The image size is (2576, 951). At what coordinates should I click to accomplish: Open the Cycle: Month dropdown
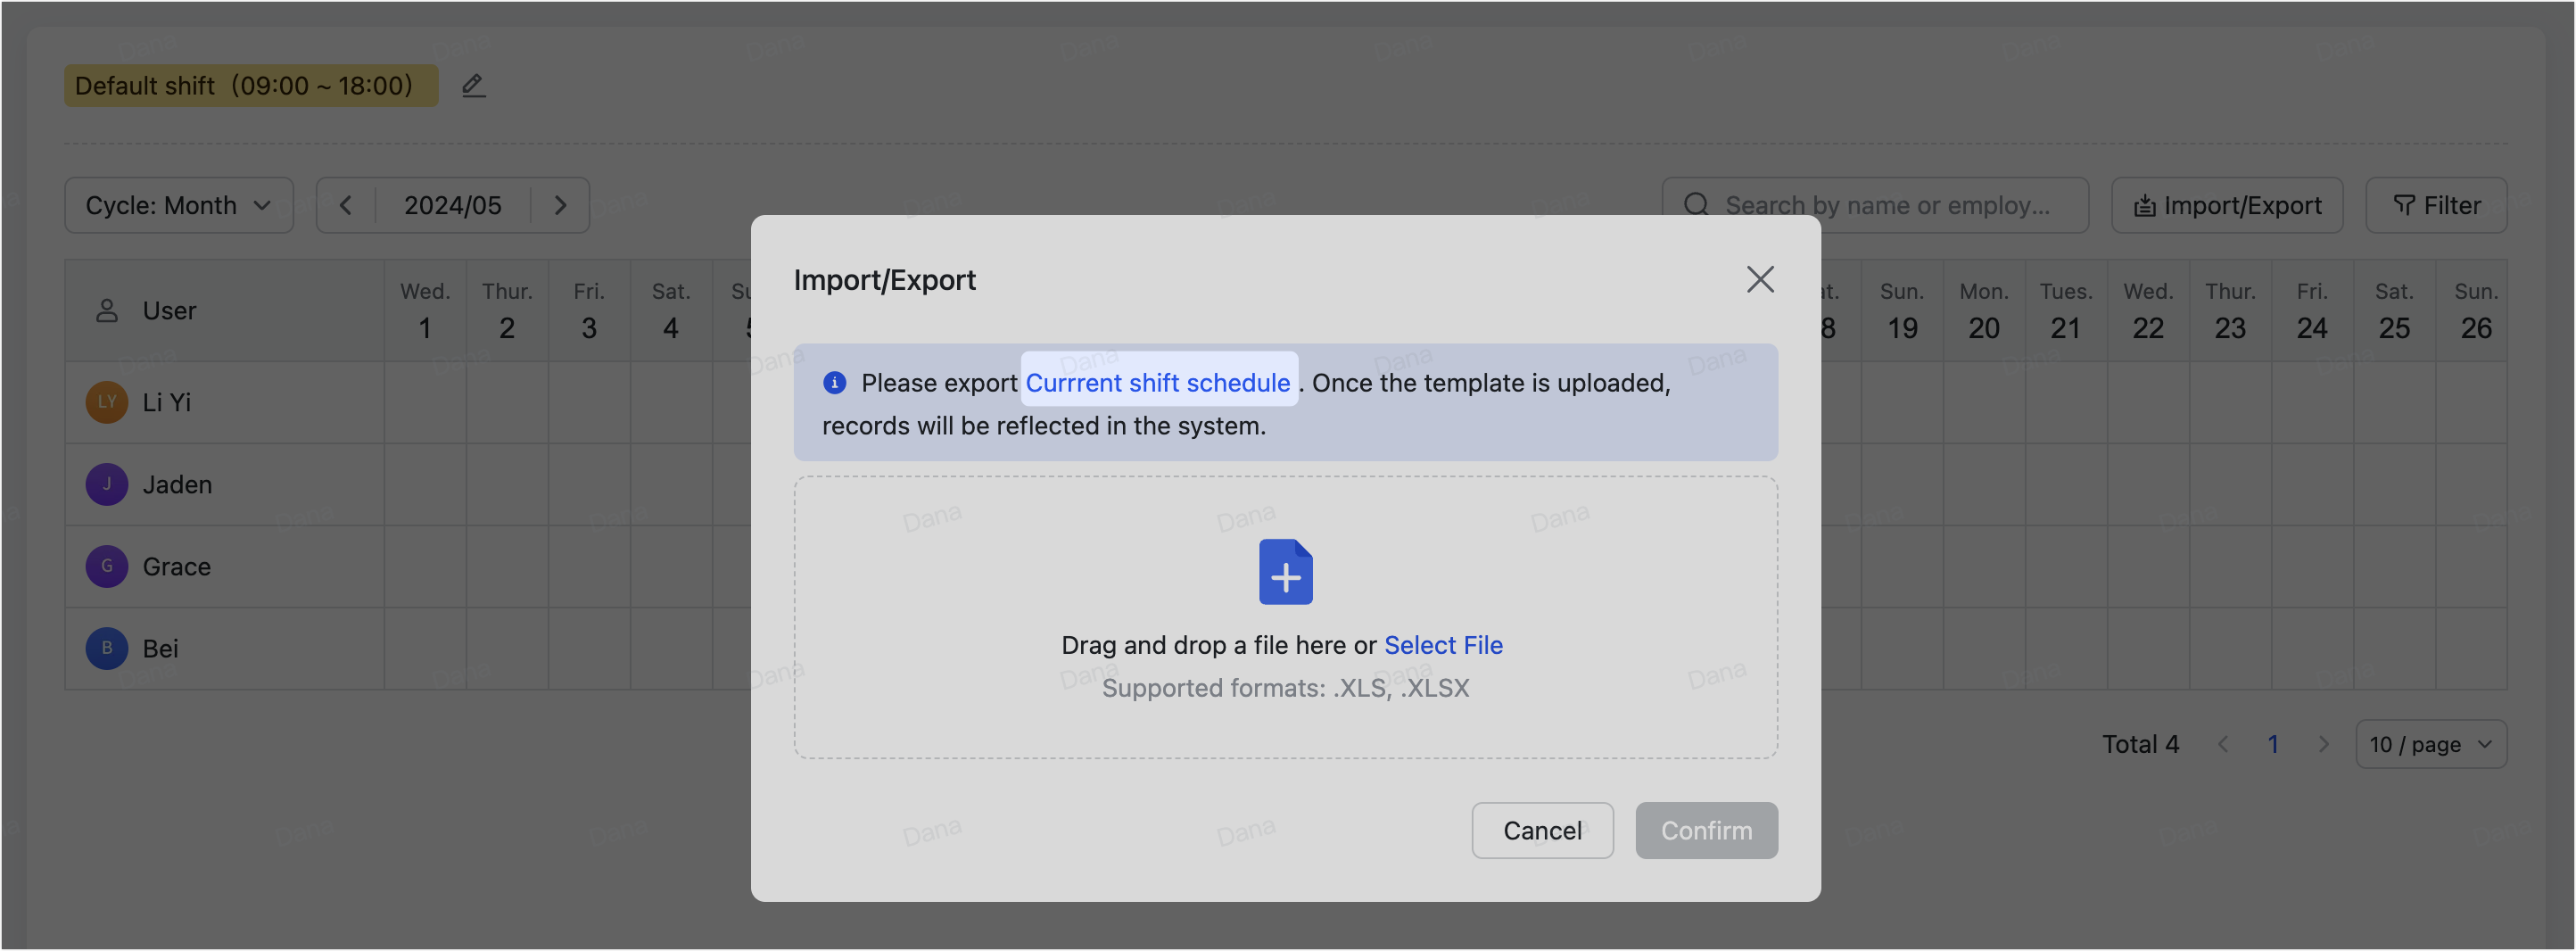click(x=179, y=205)
